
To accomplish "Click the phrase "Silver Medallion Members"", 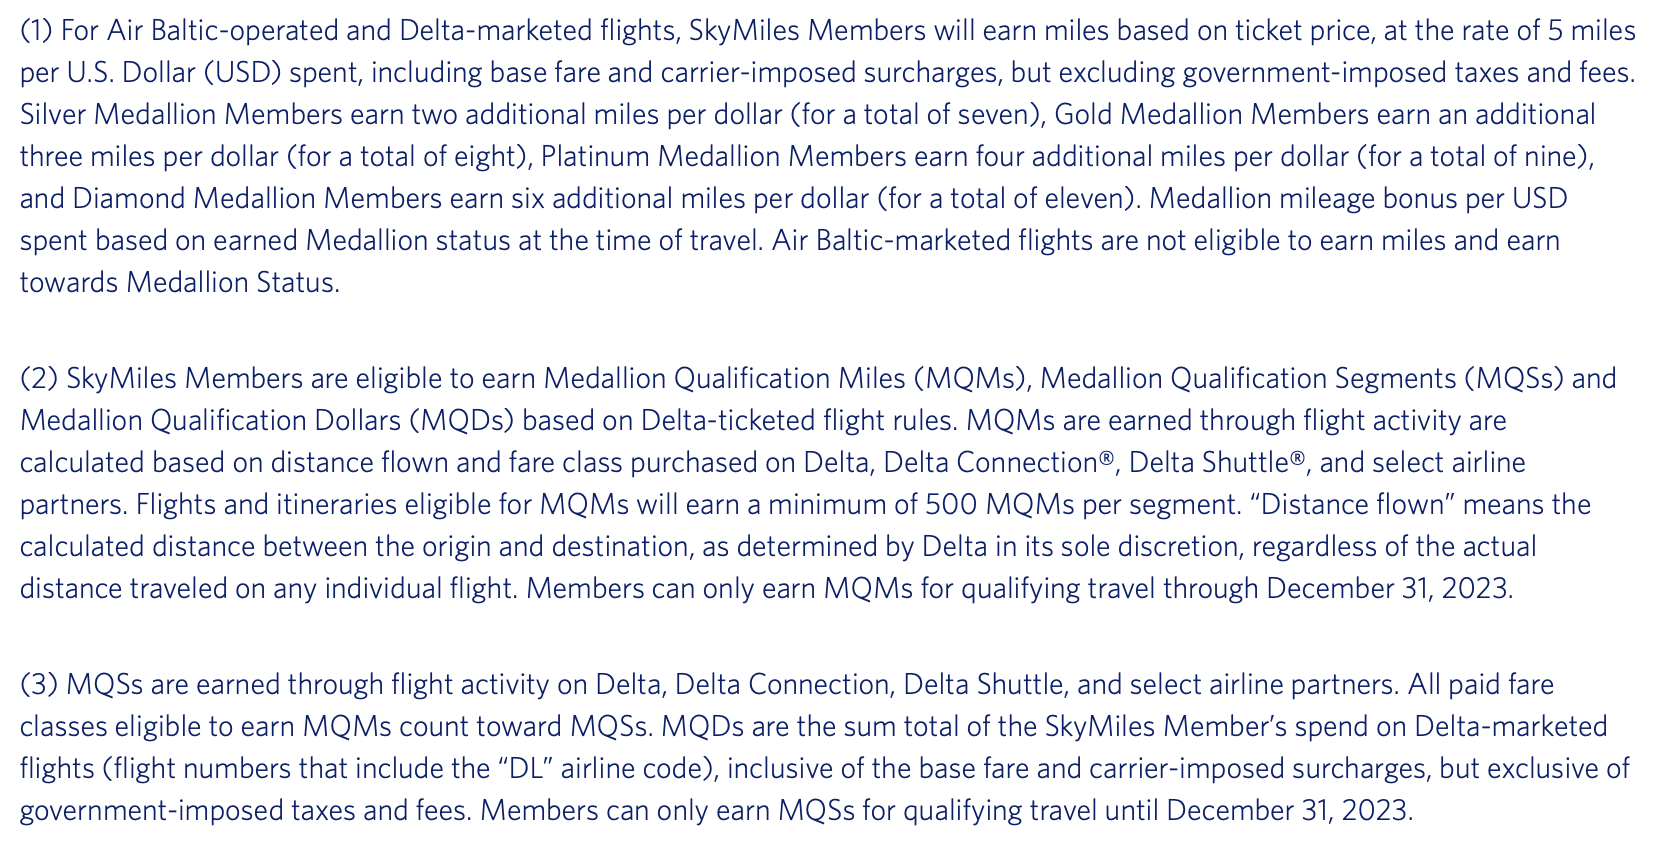I will coord(181,115).
